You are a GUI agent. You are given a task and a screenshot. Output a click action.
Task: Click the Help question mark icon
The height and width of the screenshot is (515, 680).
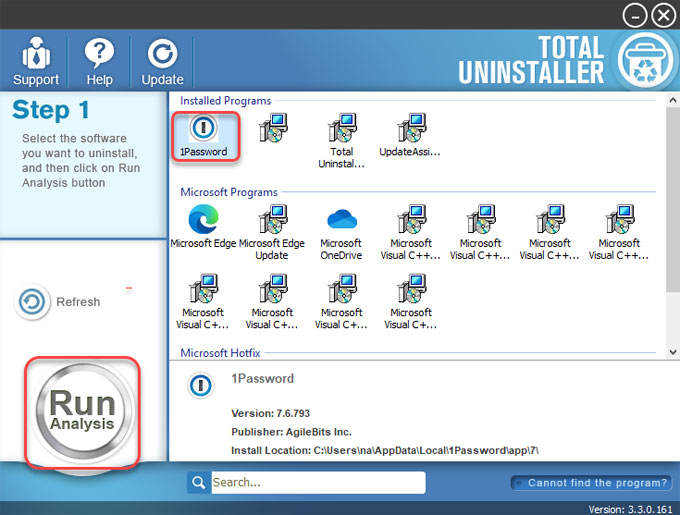(x=99, y=53)
